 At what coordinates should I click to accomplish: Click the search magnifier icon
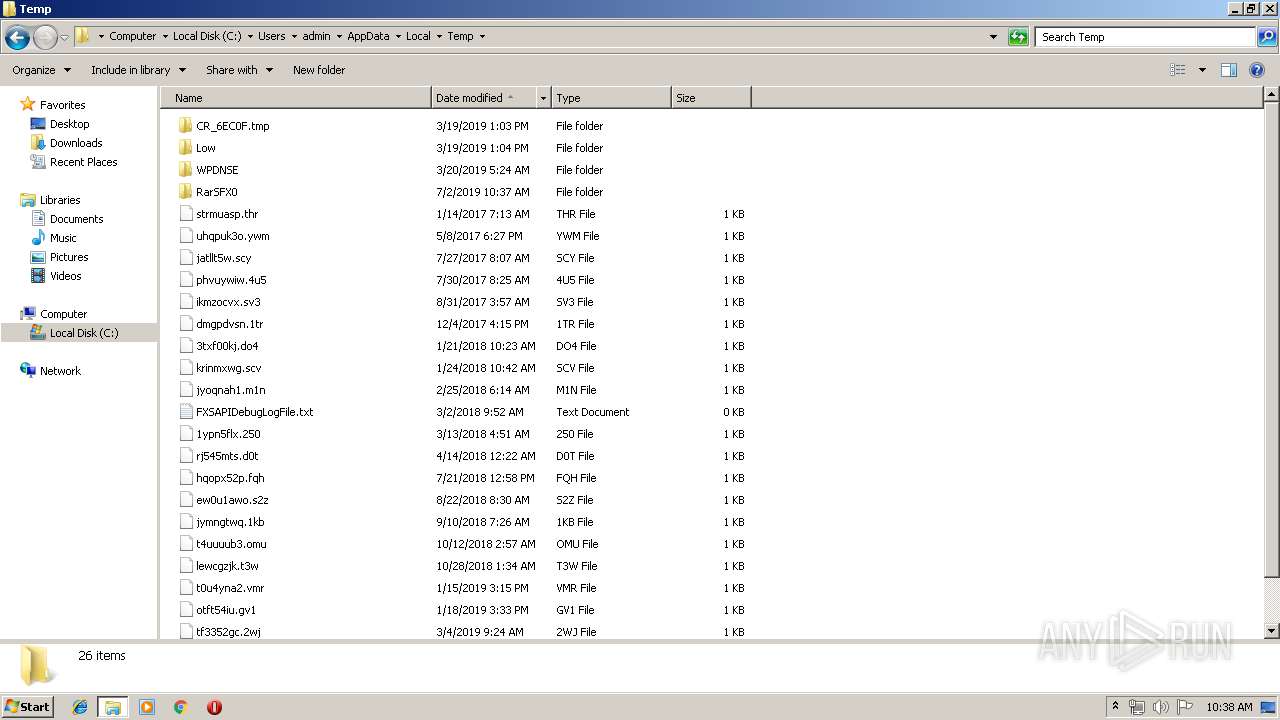click(1266, 37)
